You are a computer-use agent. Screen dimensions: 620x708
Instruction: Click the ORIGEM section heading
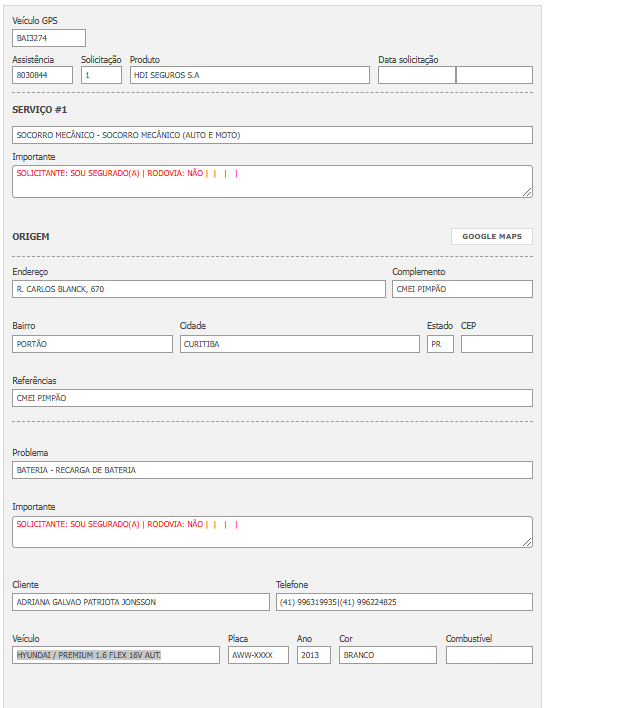[x=31, y=237]
